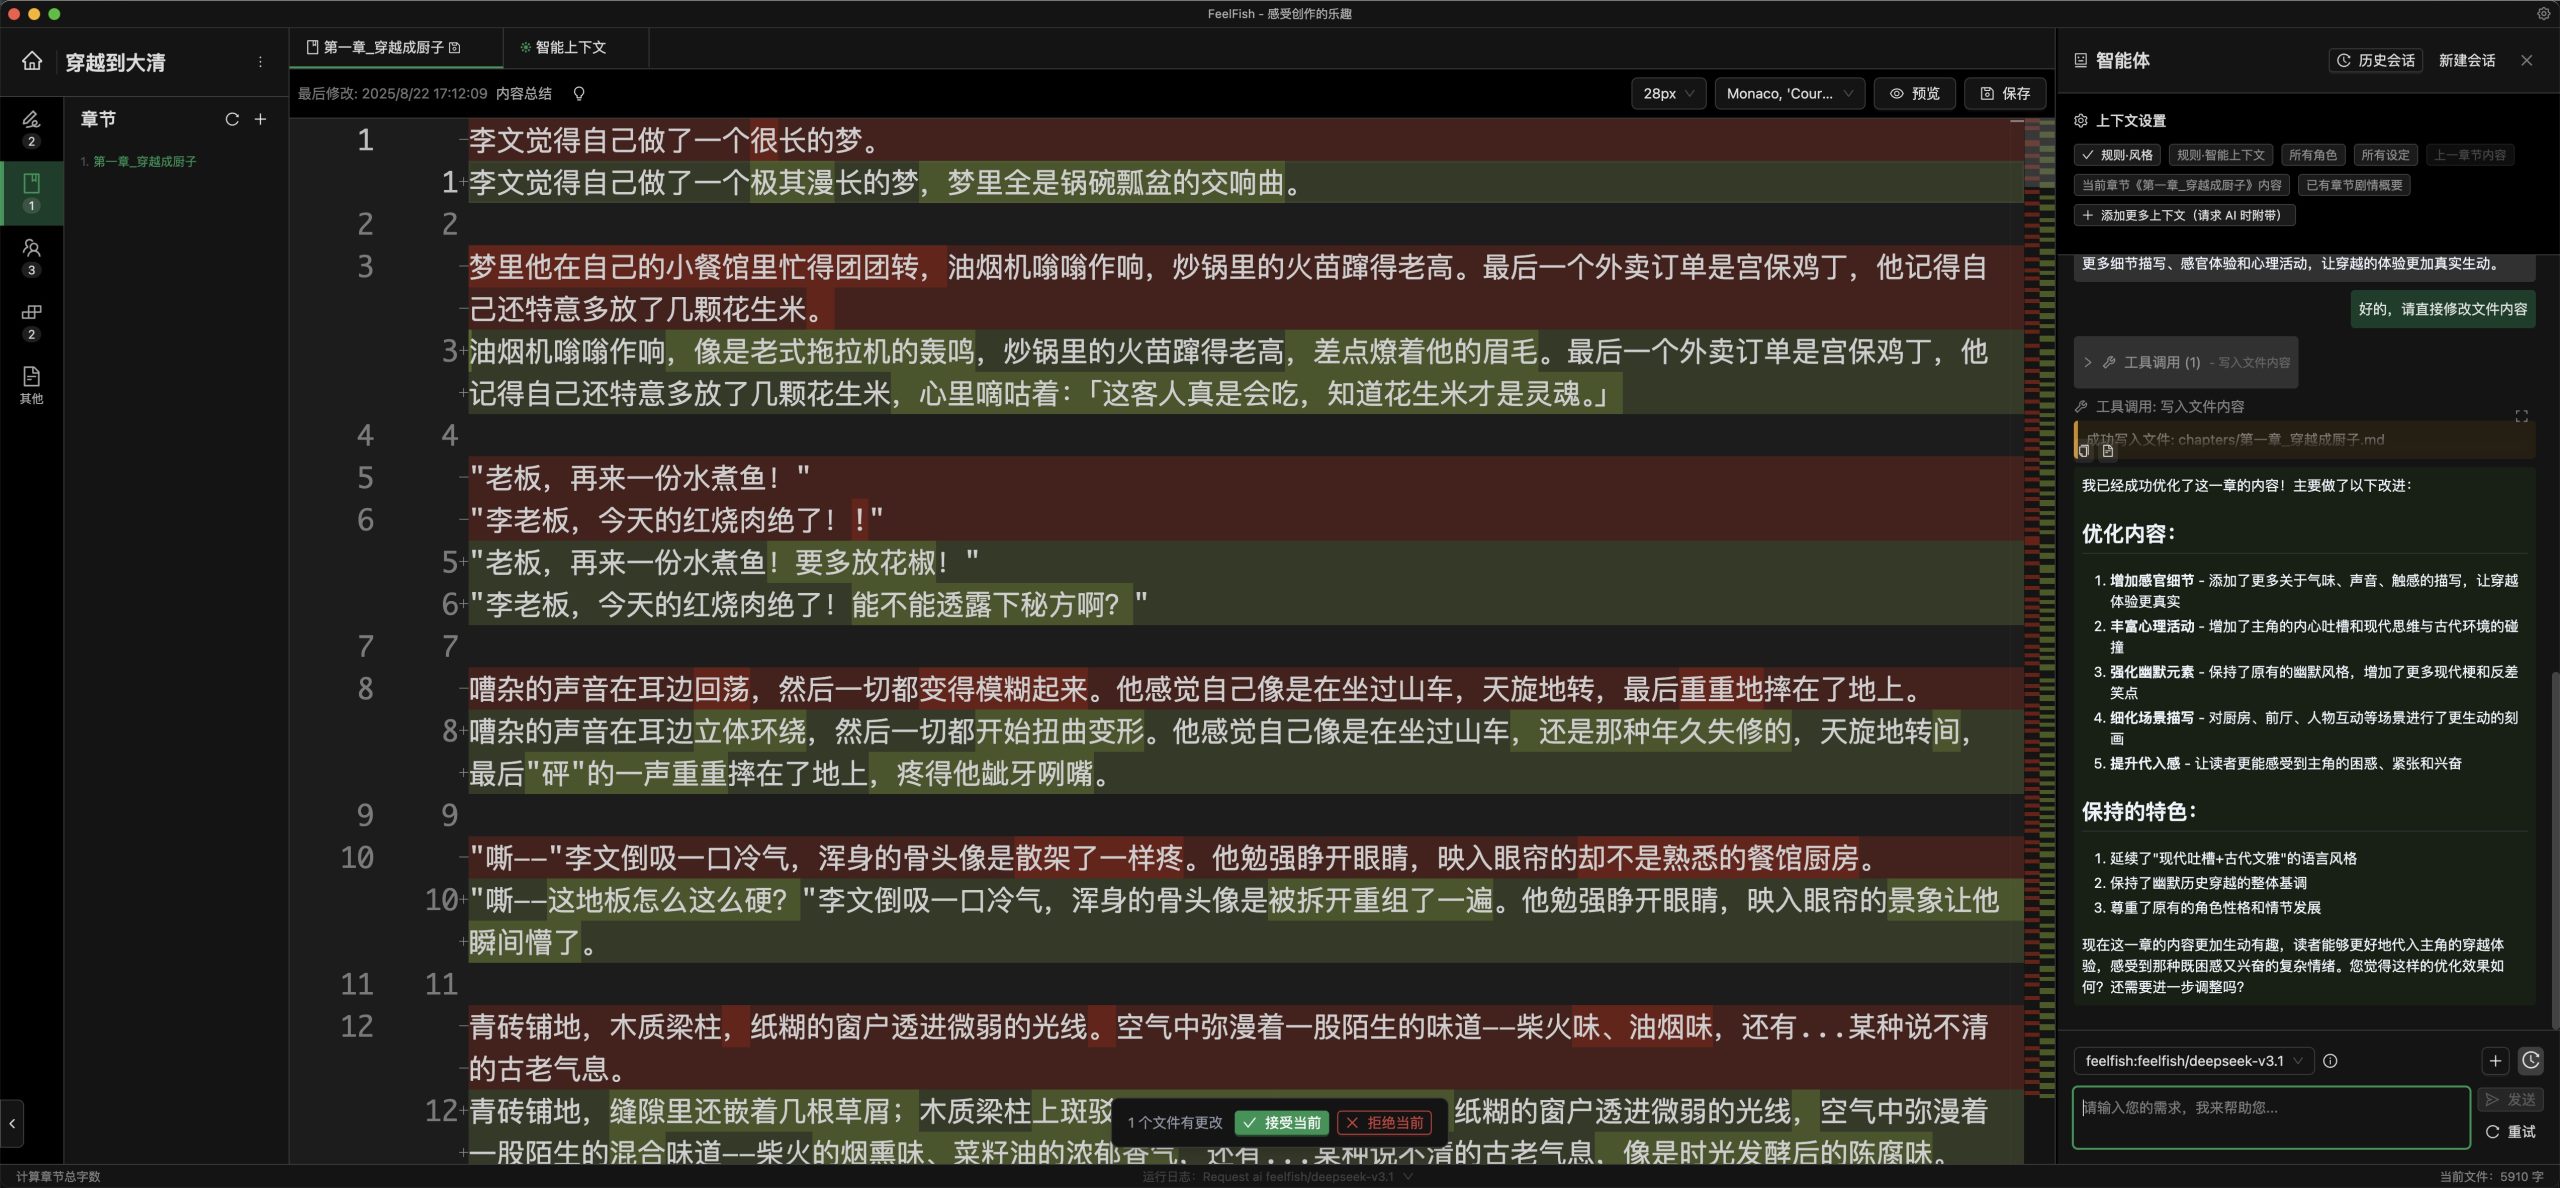Uncheck the 规则·风格 context tag
This screenshot has width=2560, height=1188.
coord(2117,155)
